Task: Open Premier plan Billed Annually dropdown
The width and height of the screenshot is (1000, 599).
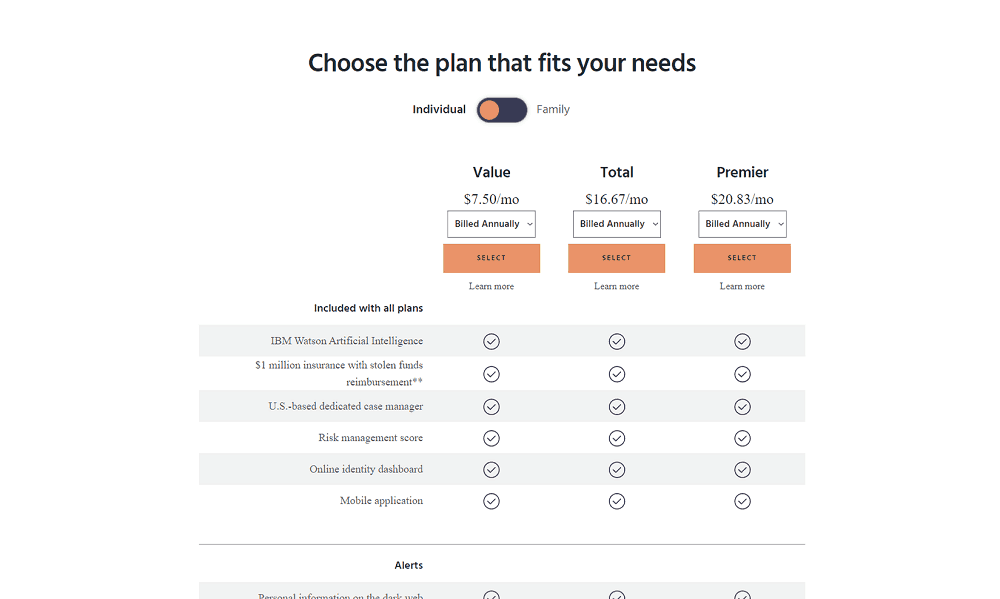Action: [x=742, y=224]
